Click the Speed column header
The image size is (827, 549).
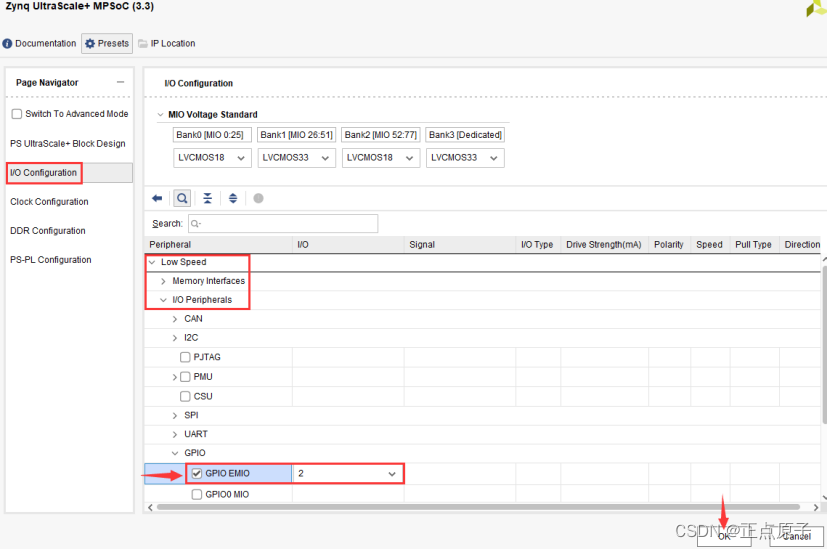pos(710,244)
